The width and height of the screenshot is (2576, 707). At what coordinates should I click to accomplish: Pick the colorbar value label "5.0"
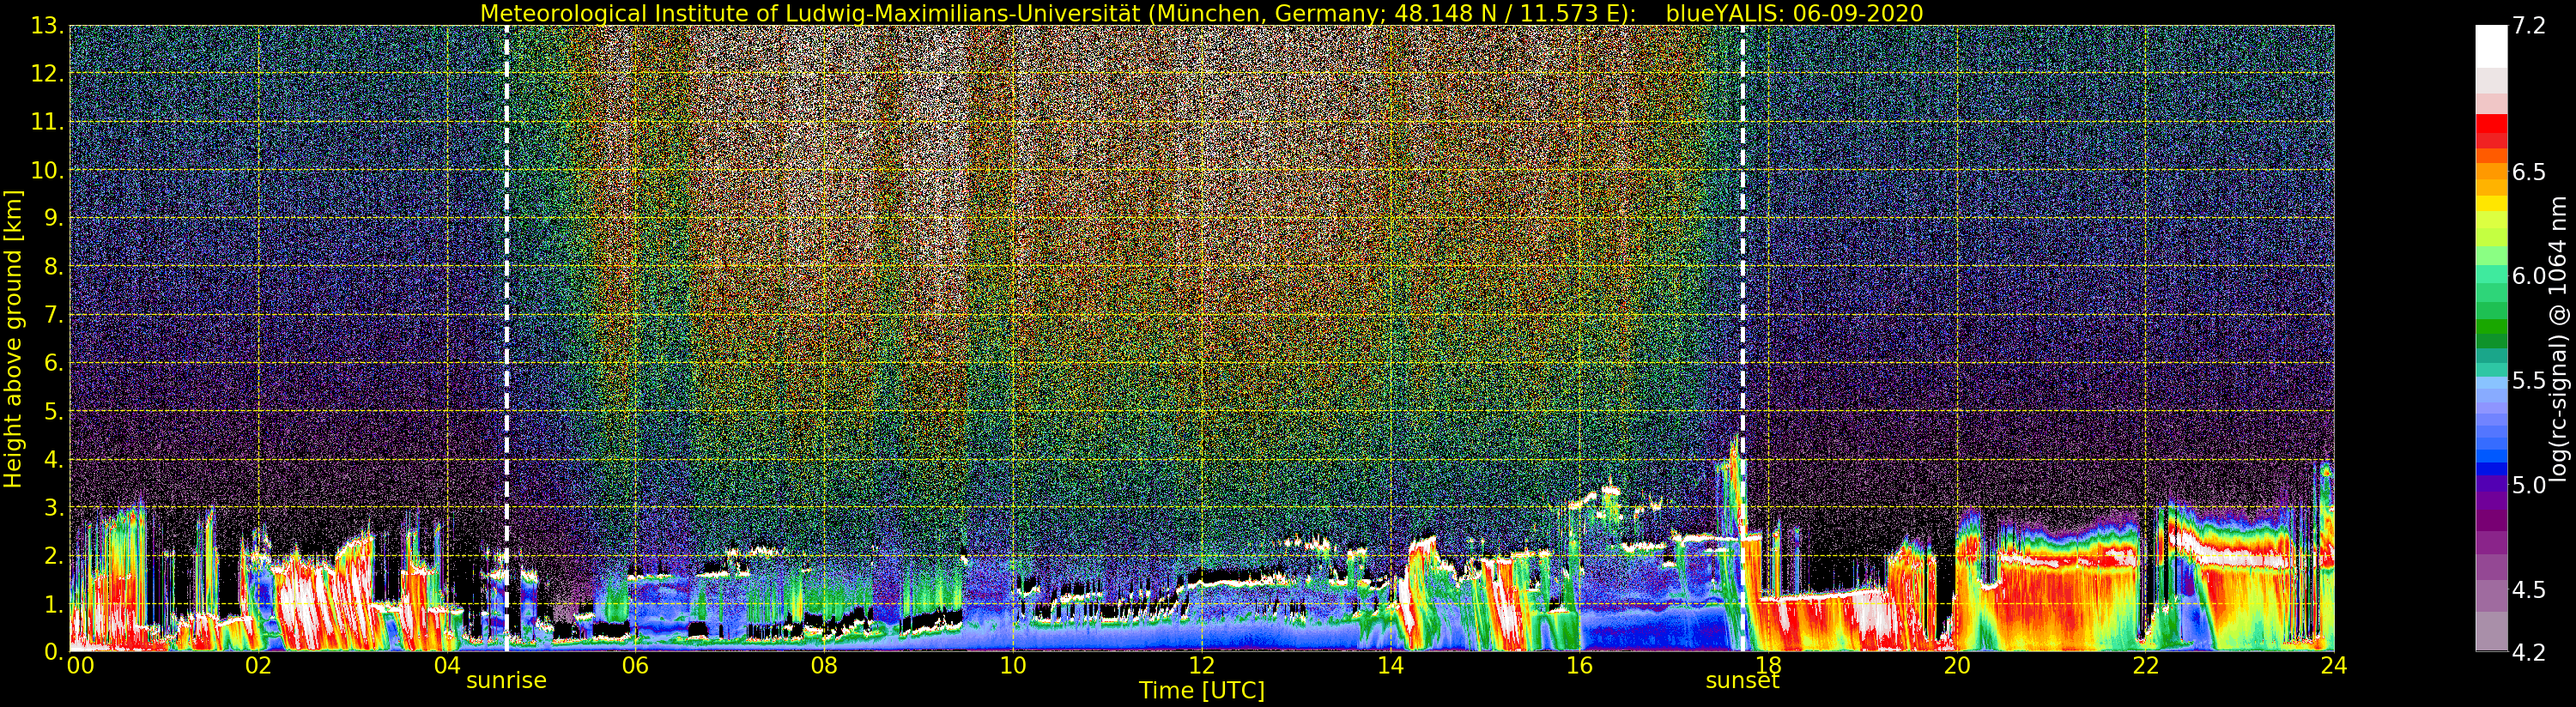[2529, 485]
